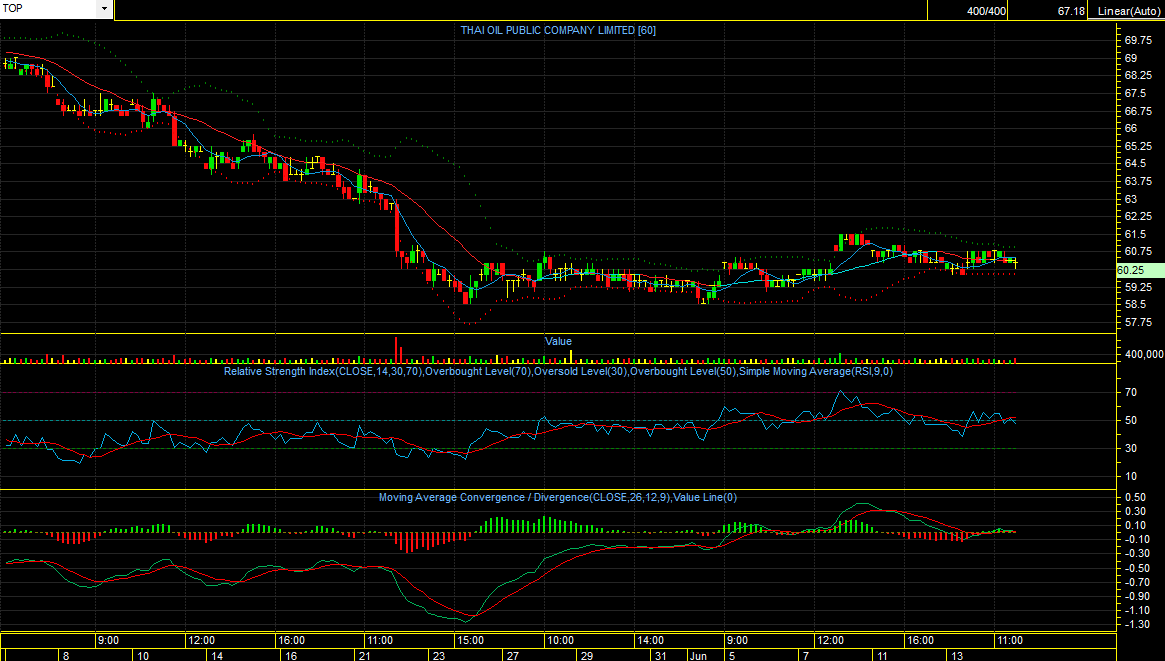Click the 60.25 current price tag

click(x=1140, y=270)
